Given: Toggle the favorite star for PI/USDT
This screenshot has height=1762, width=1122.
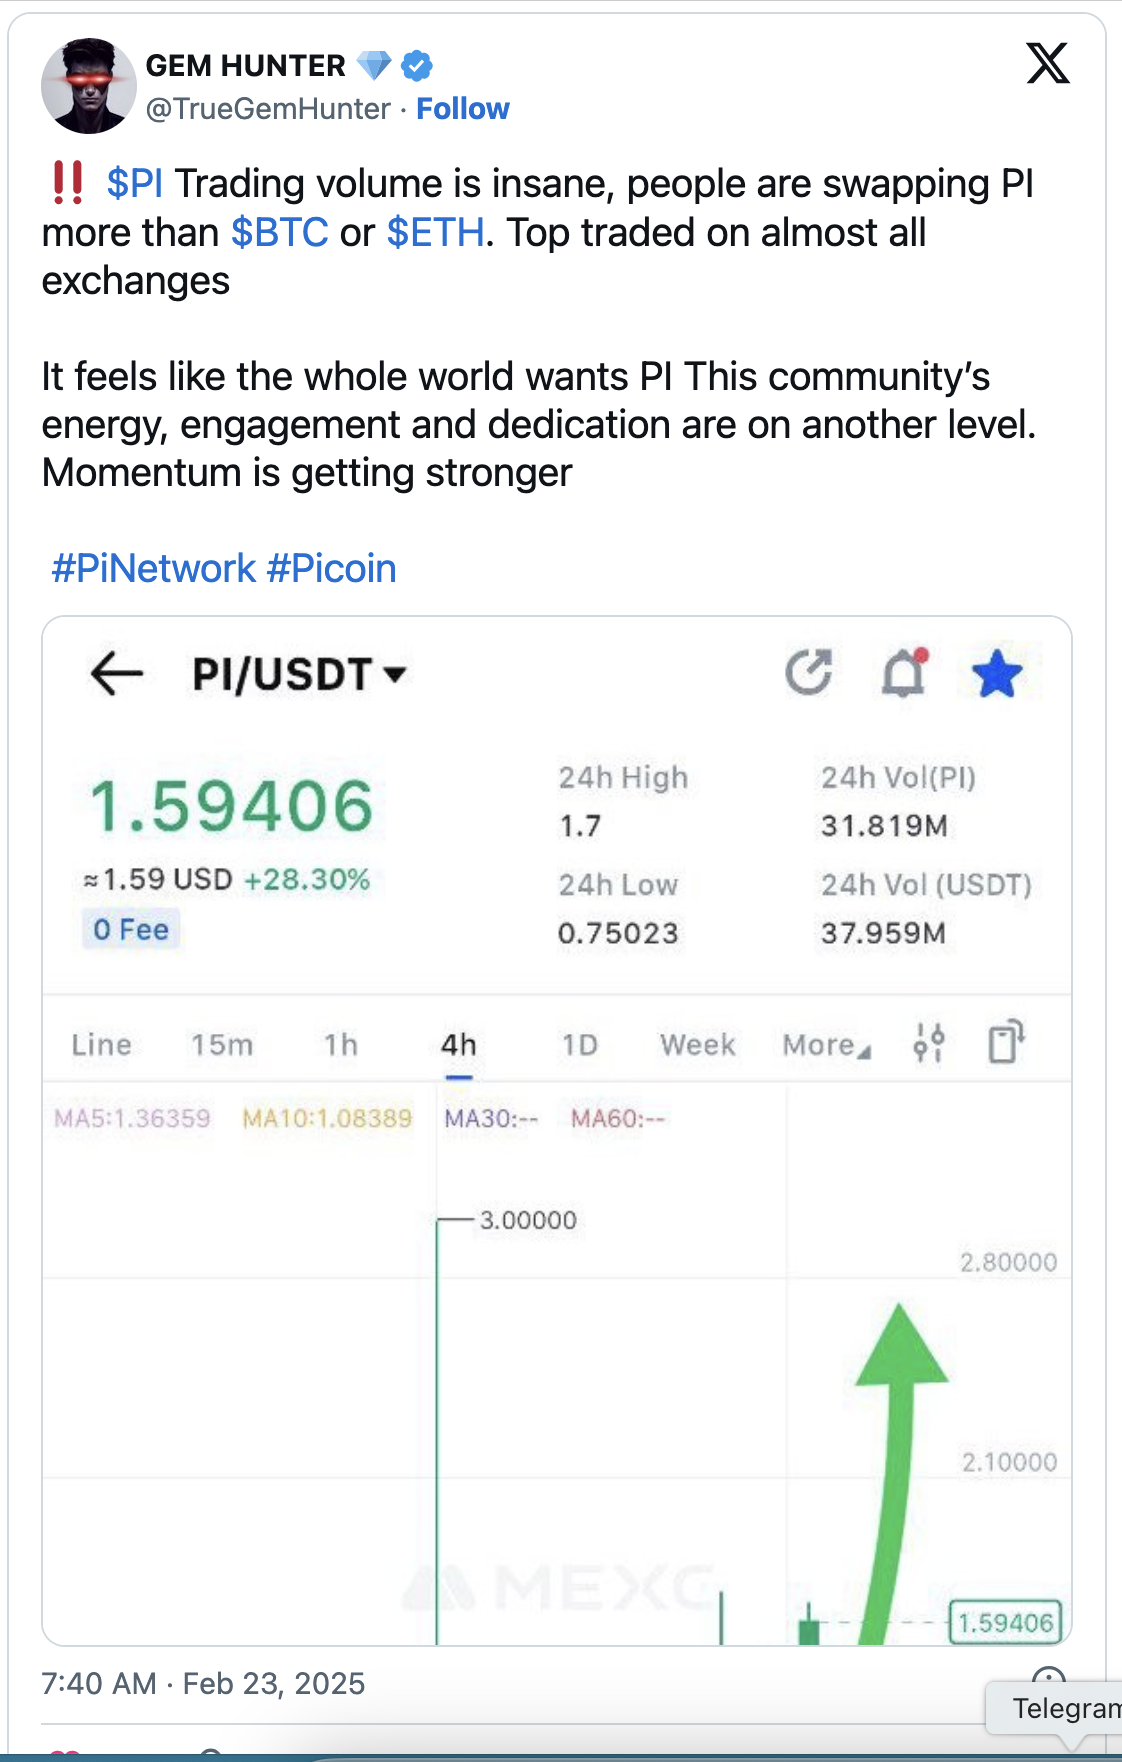Looking at the screenshot, I should (996, 673).
